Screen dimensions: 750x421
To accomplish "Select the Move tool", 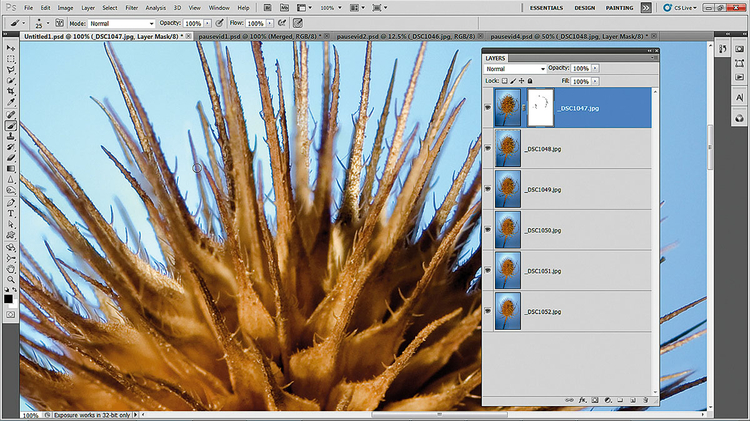I will (11, 48).
